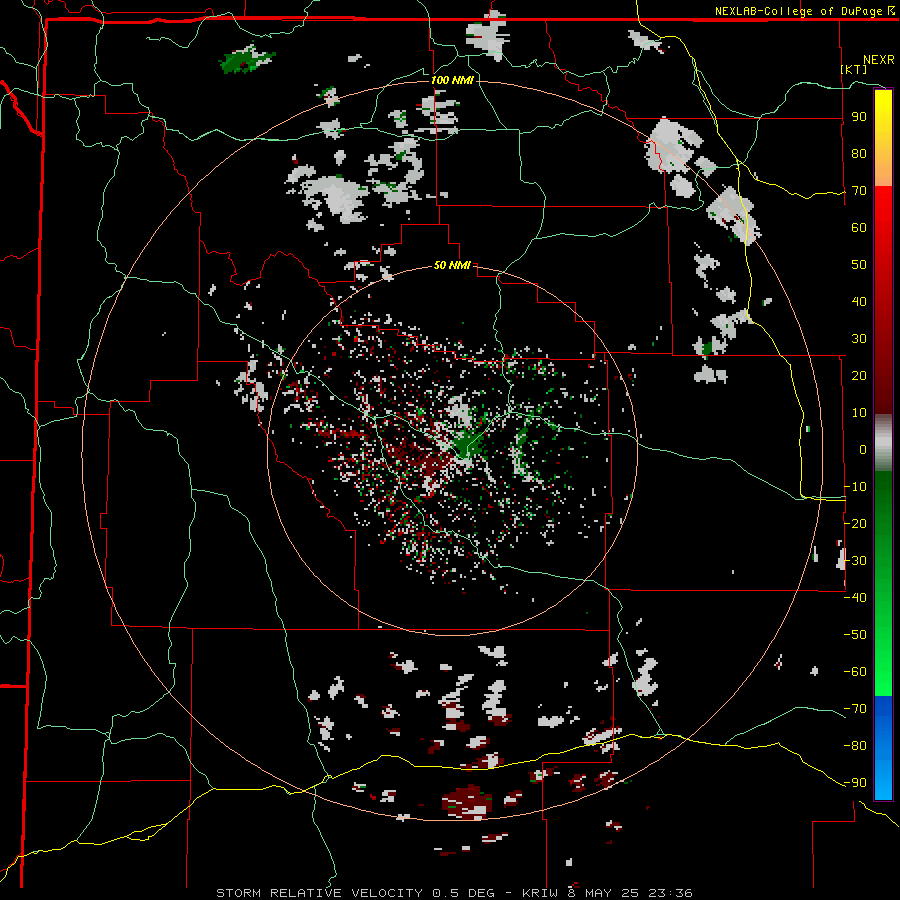Click the 30 value on the velocity scale
Viewport: 900px width, 900px height.
pyautogui.click(x=859, y=339)
